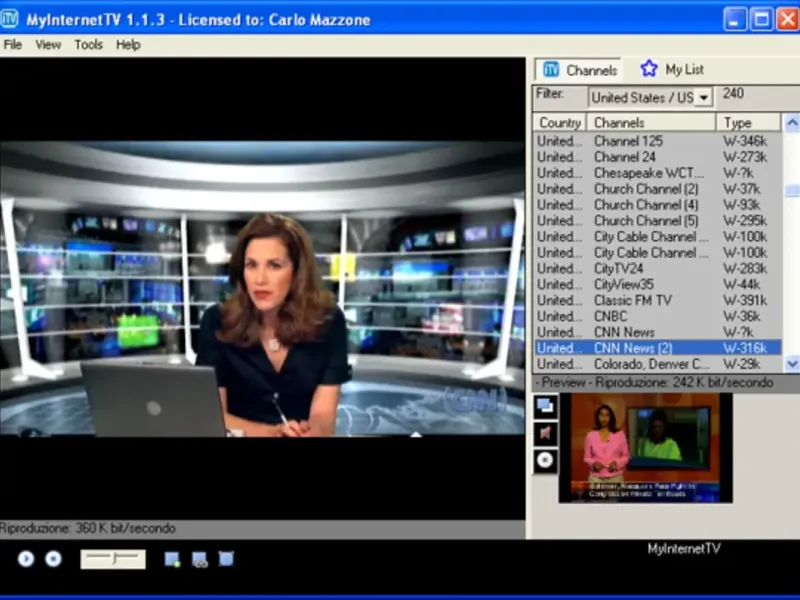Select the CNN News W-?k row

658,332
